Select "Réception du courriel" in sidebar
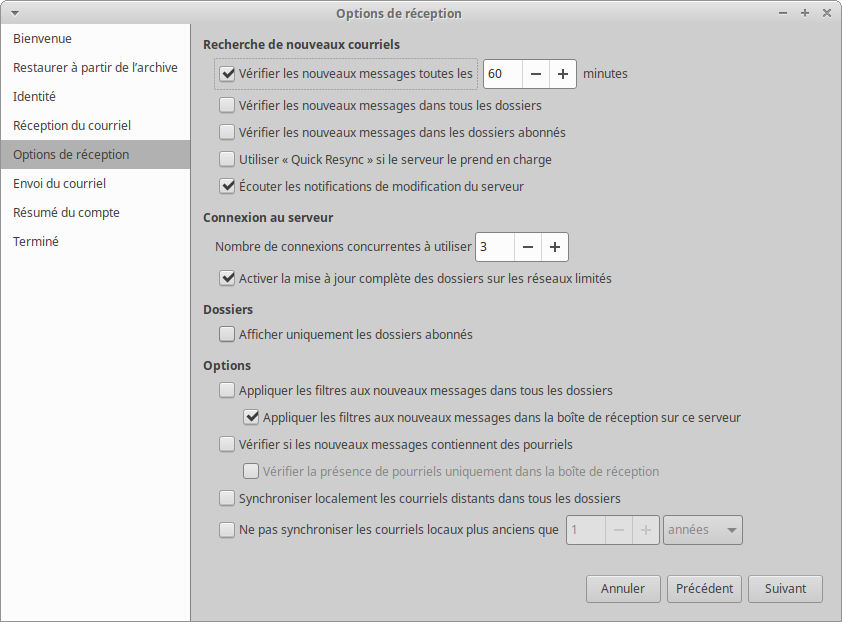The image size is (842, 622). [x=72, y=126]
